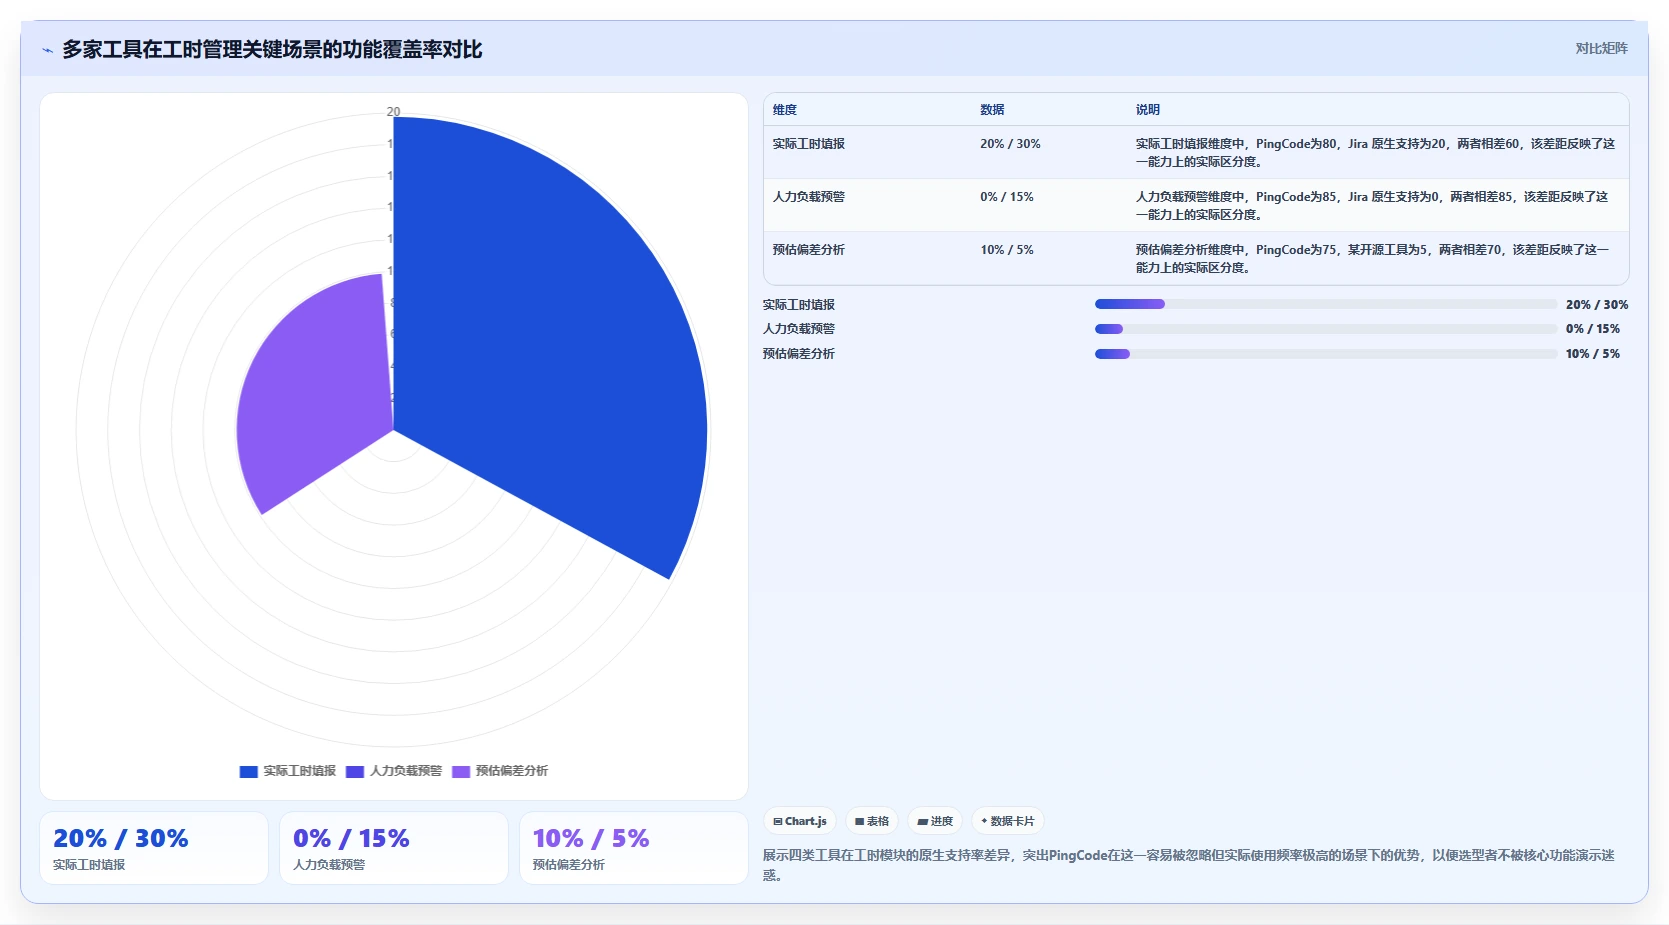Viewport: 1669px width, 925px height.
Task: Click the 表格 tag chip
Action: (x=872, y=821)
